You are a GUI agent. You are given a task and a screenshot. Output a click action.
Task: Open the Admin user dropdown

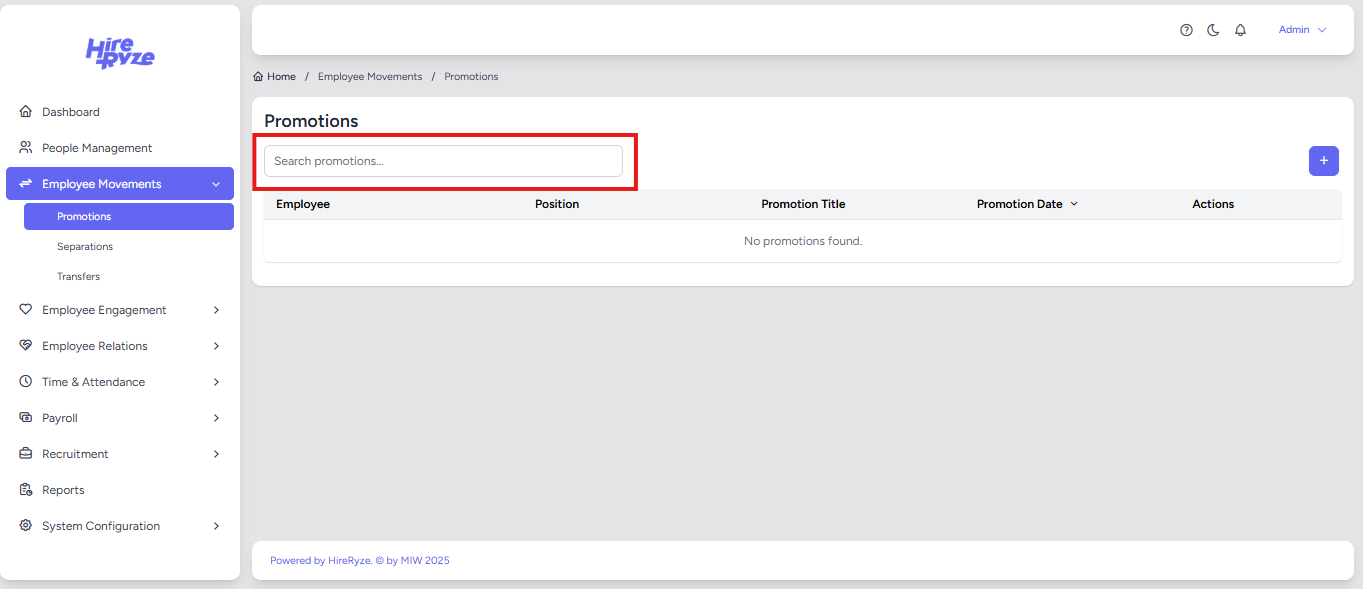[x=1302, y=30]
